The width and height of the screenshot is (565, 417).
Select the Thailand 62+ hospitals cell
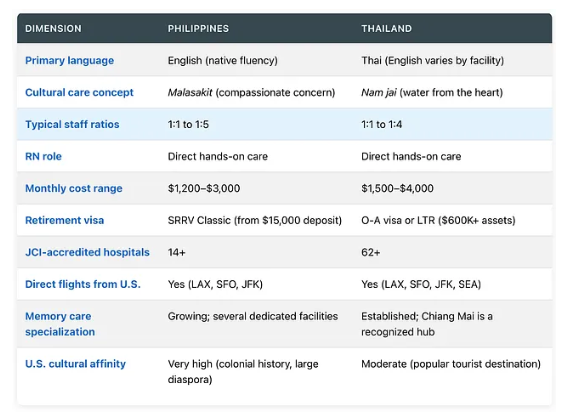click(x=371, y=252)
